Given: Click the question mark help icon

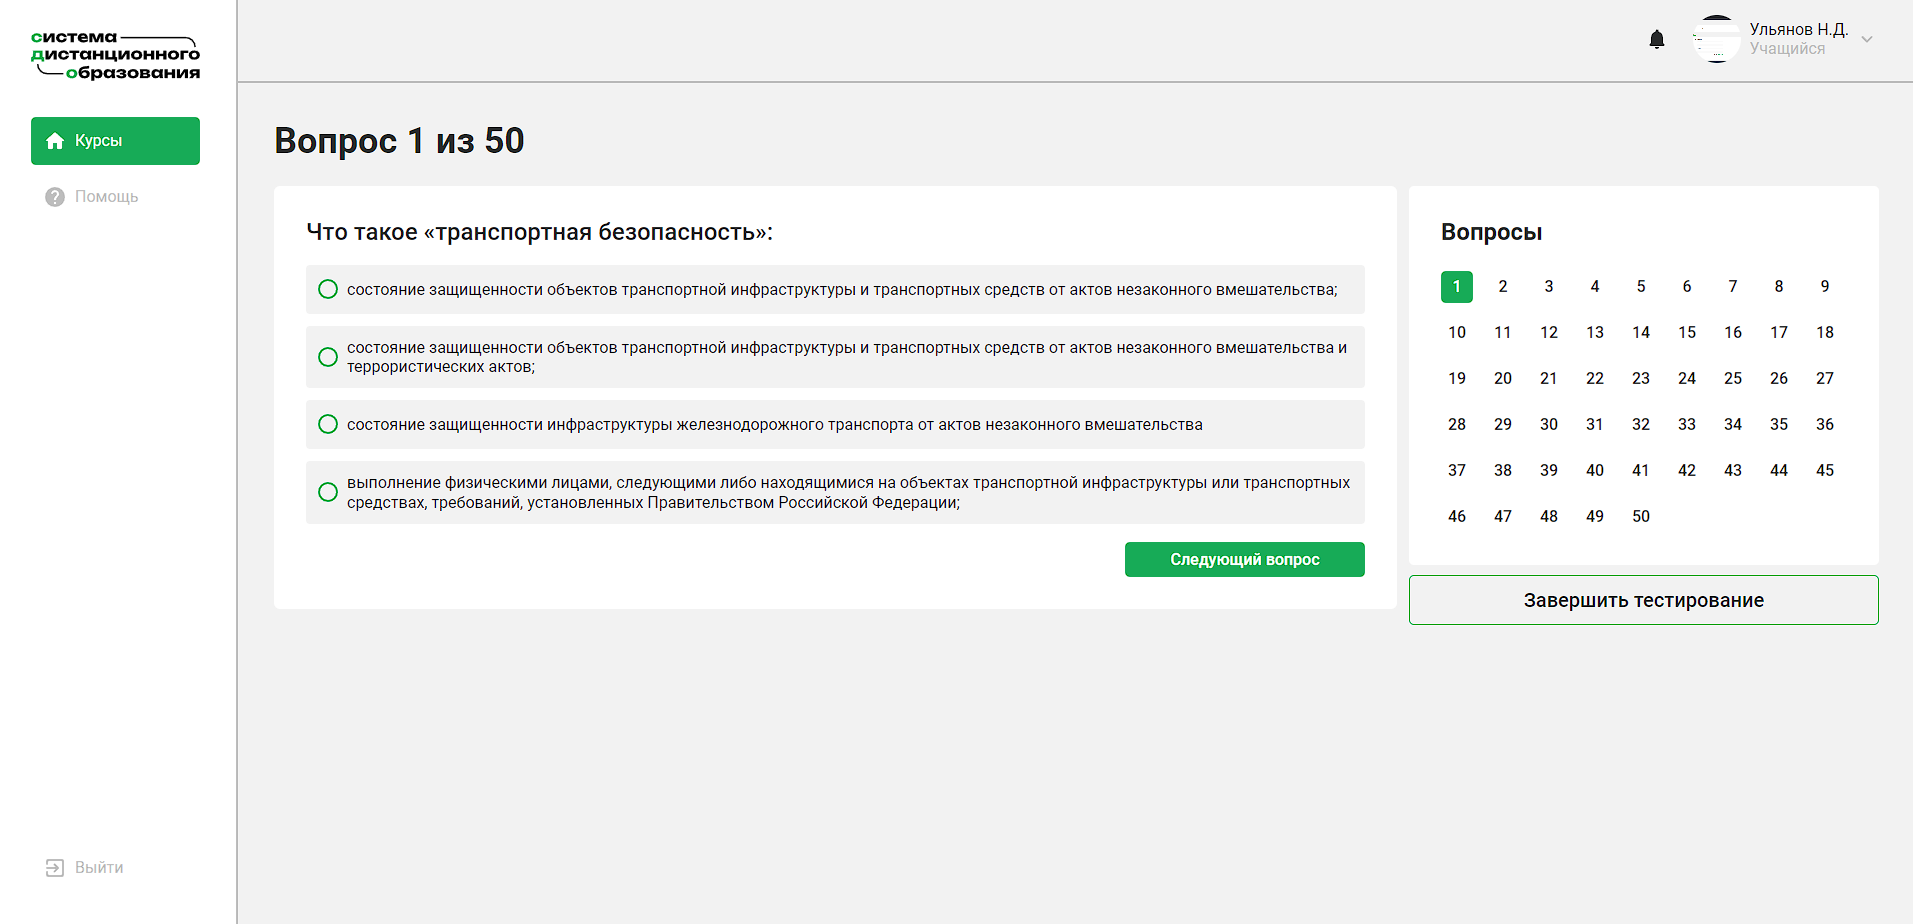Looking at the screenshot, I should click(x=55, y=197).
